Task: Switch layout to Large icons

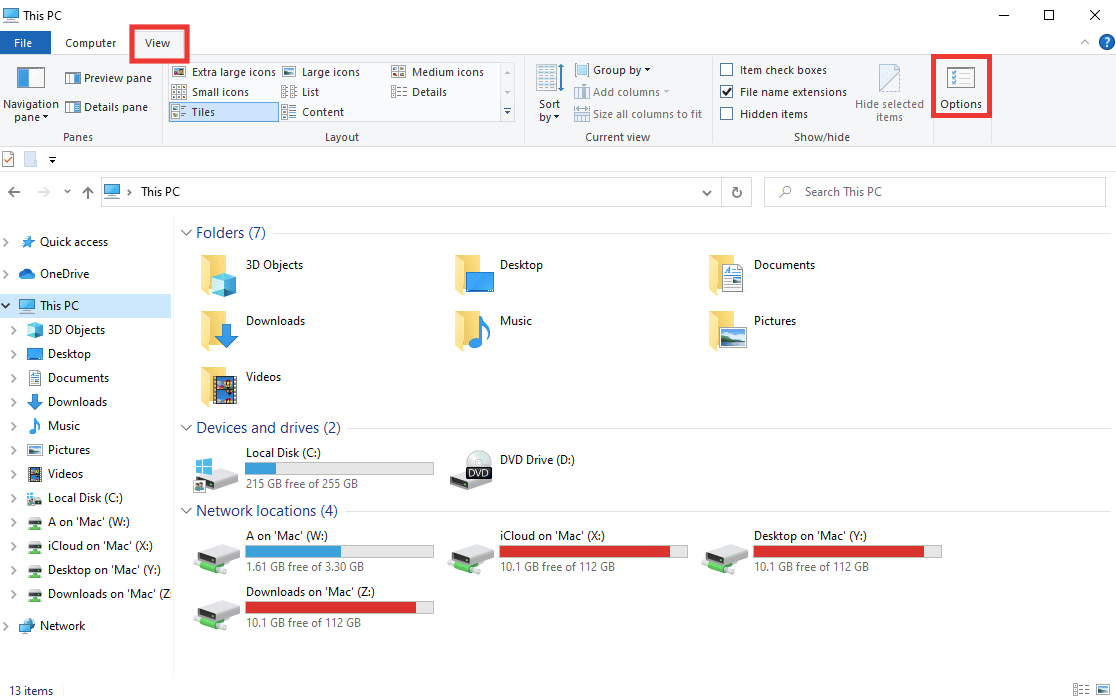Action: tap(322, 72)
